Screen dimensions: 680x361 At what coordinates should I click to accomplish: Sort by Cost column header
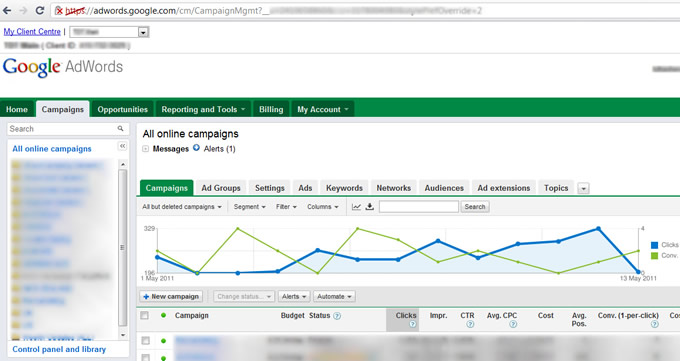pos(546,315)
